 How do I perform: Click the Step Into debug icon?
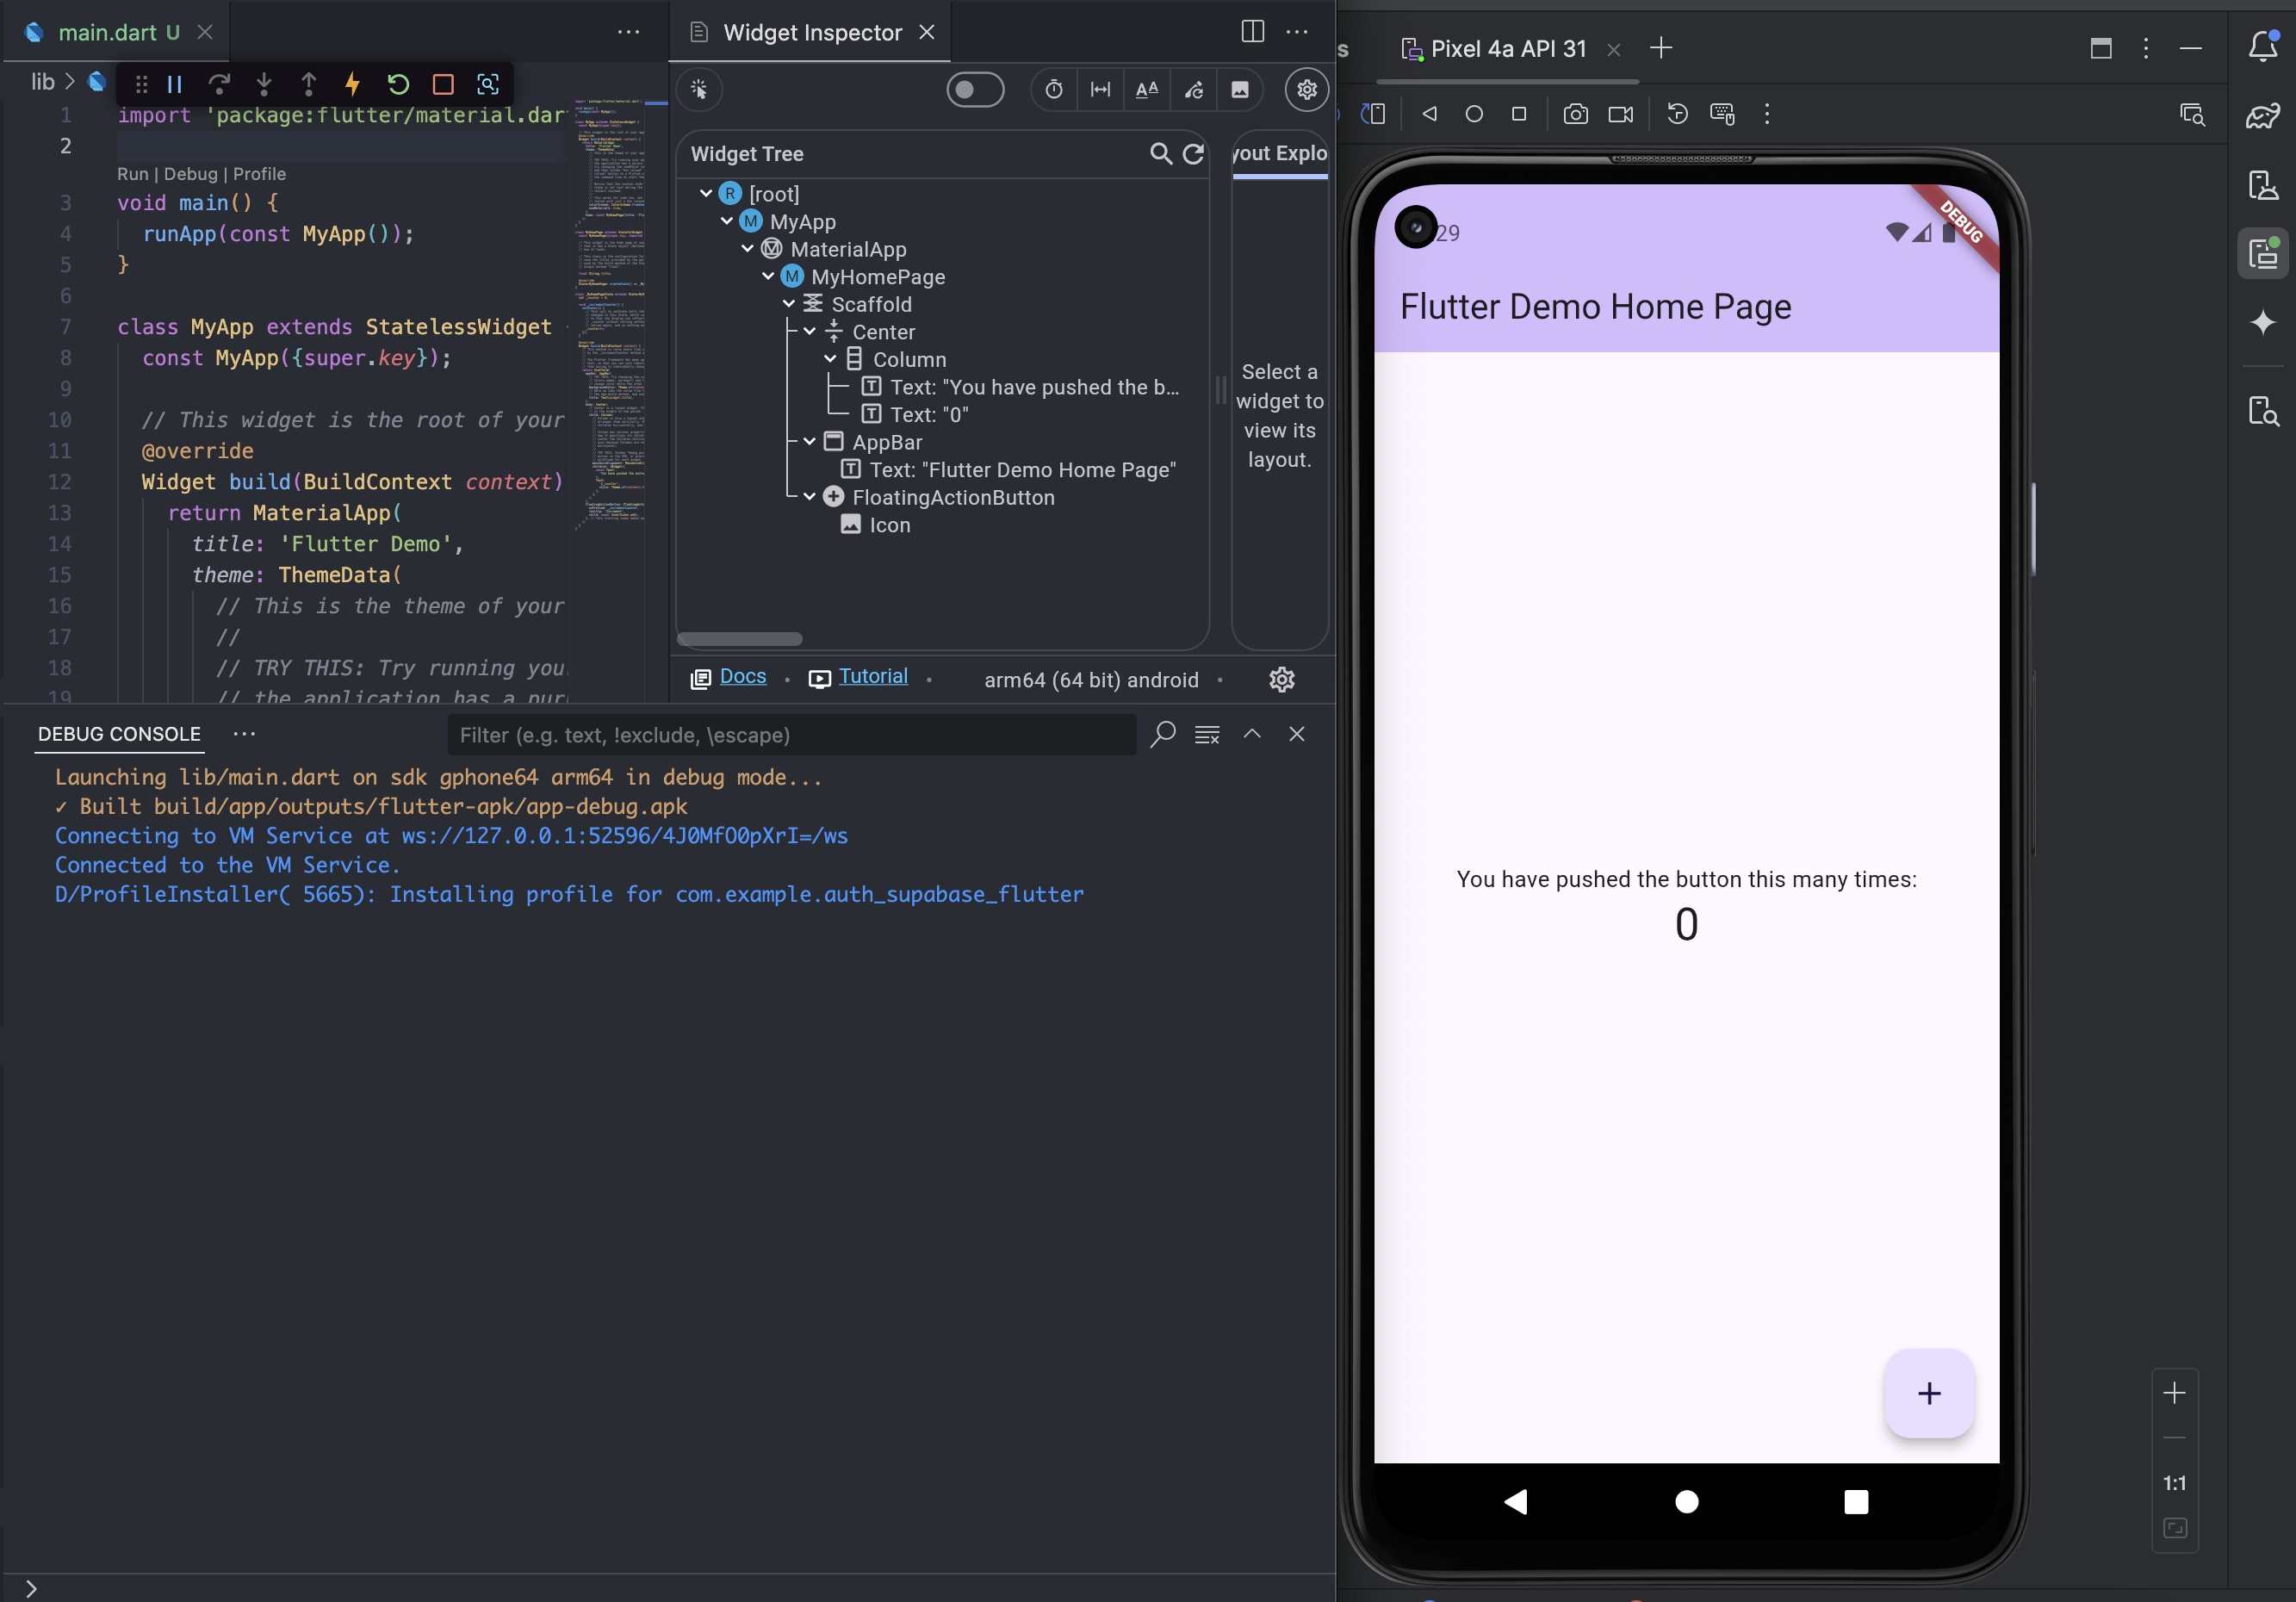tap(264, 85)
